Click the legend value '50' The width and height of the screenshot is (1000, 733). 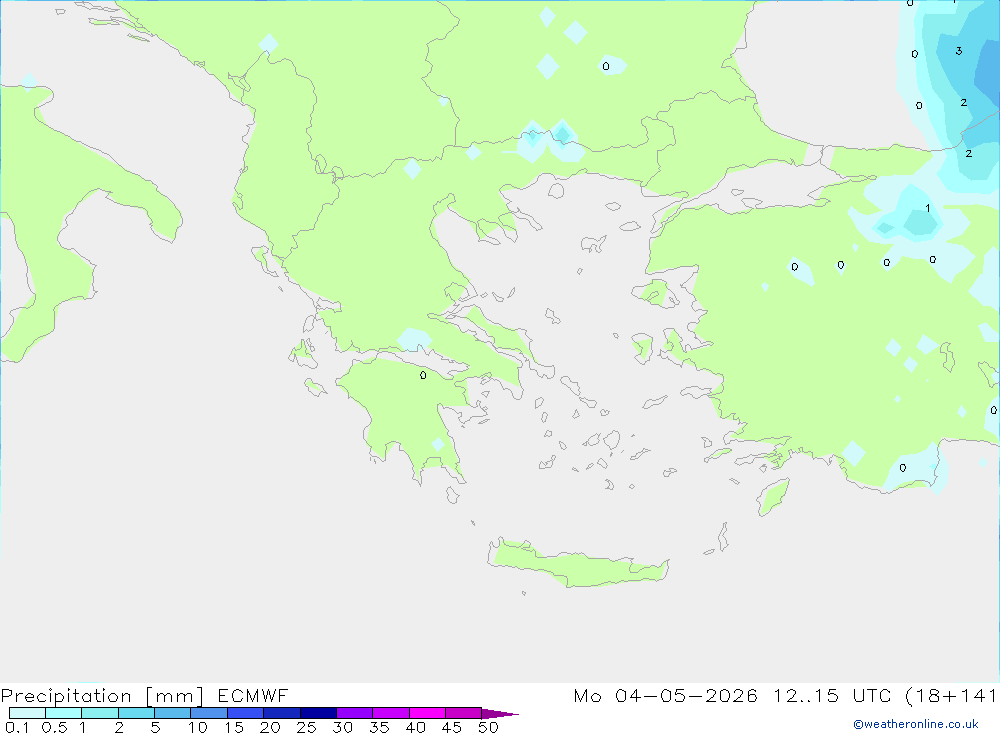tap(488, 727)
